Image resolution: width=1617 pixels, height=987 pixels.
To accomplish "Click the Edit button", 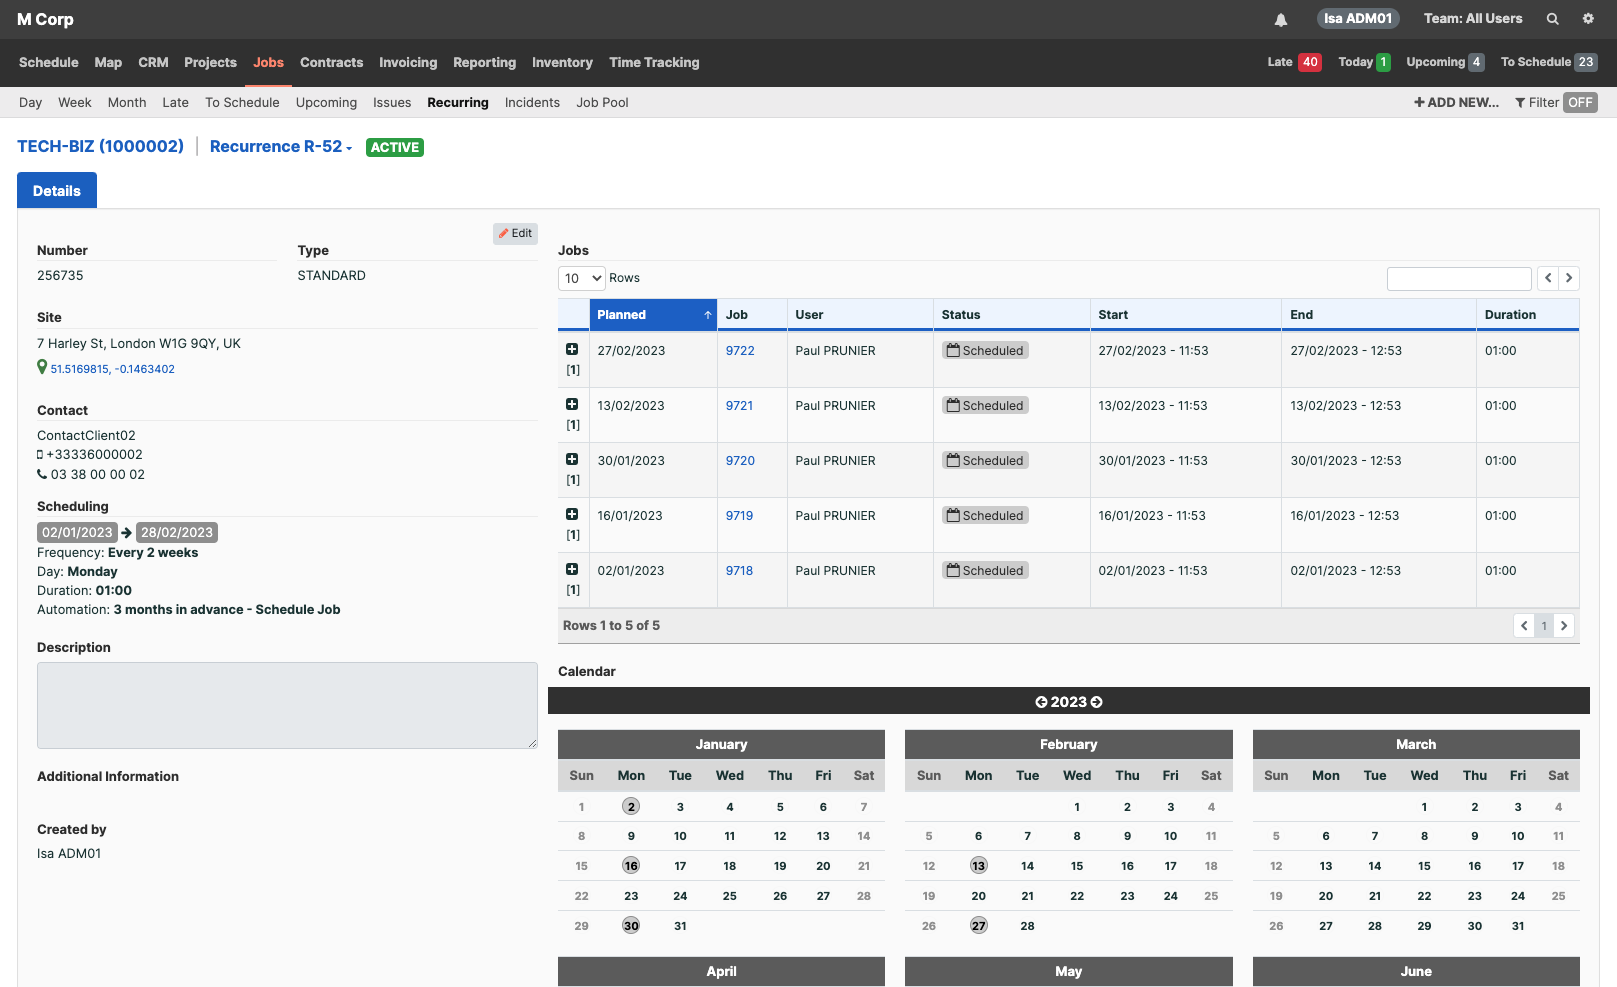I will (x=515, y=233).
